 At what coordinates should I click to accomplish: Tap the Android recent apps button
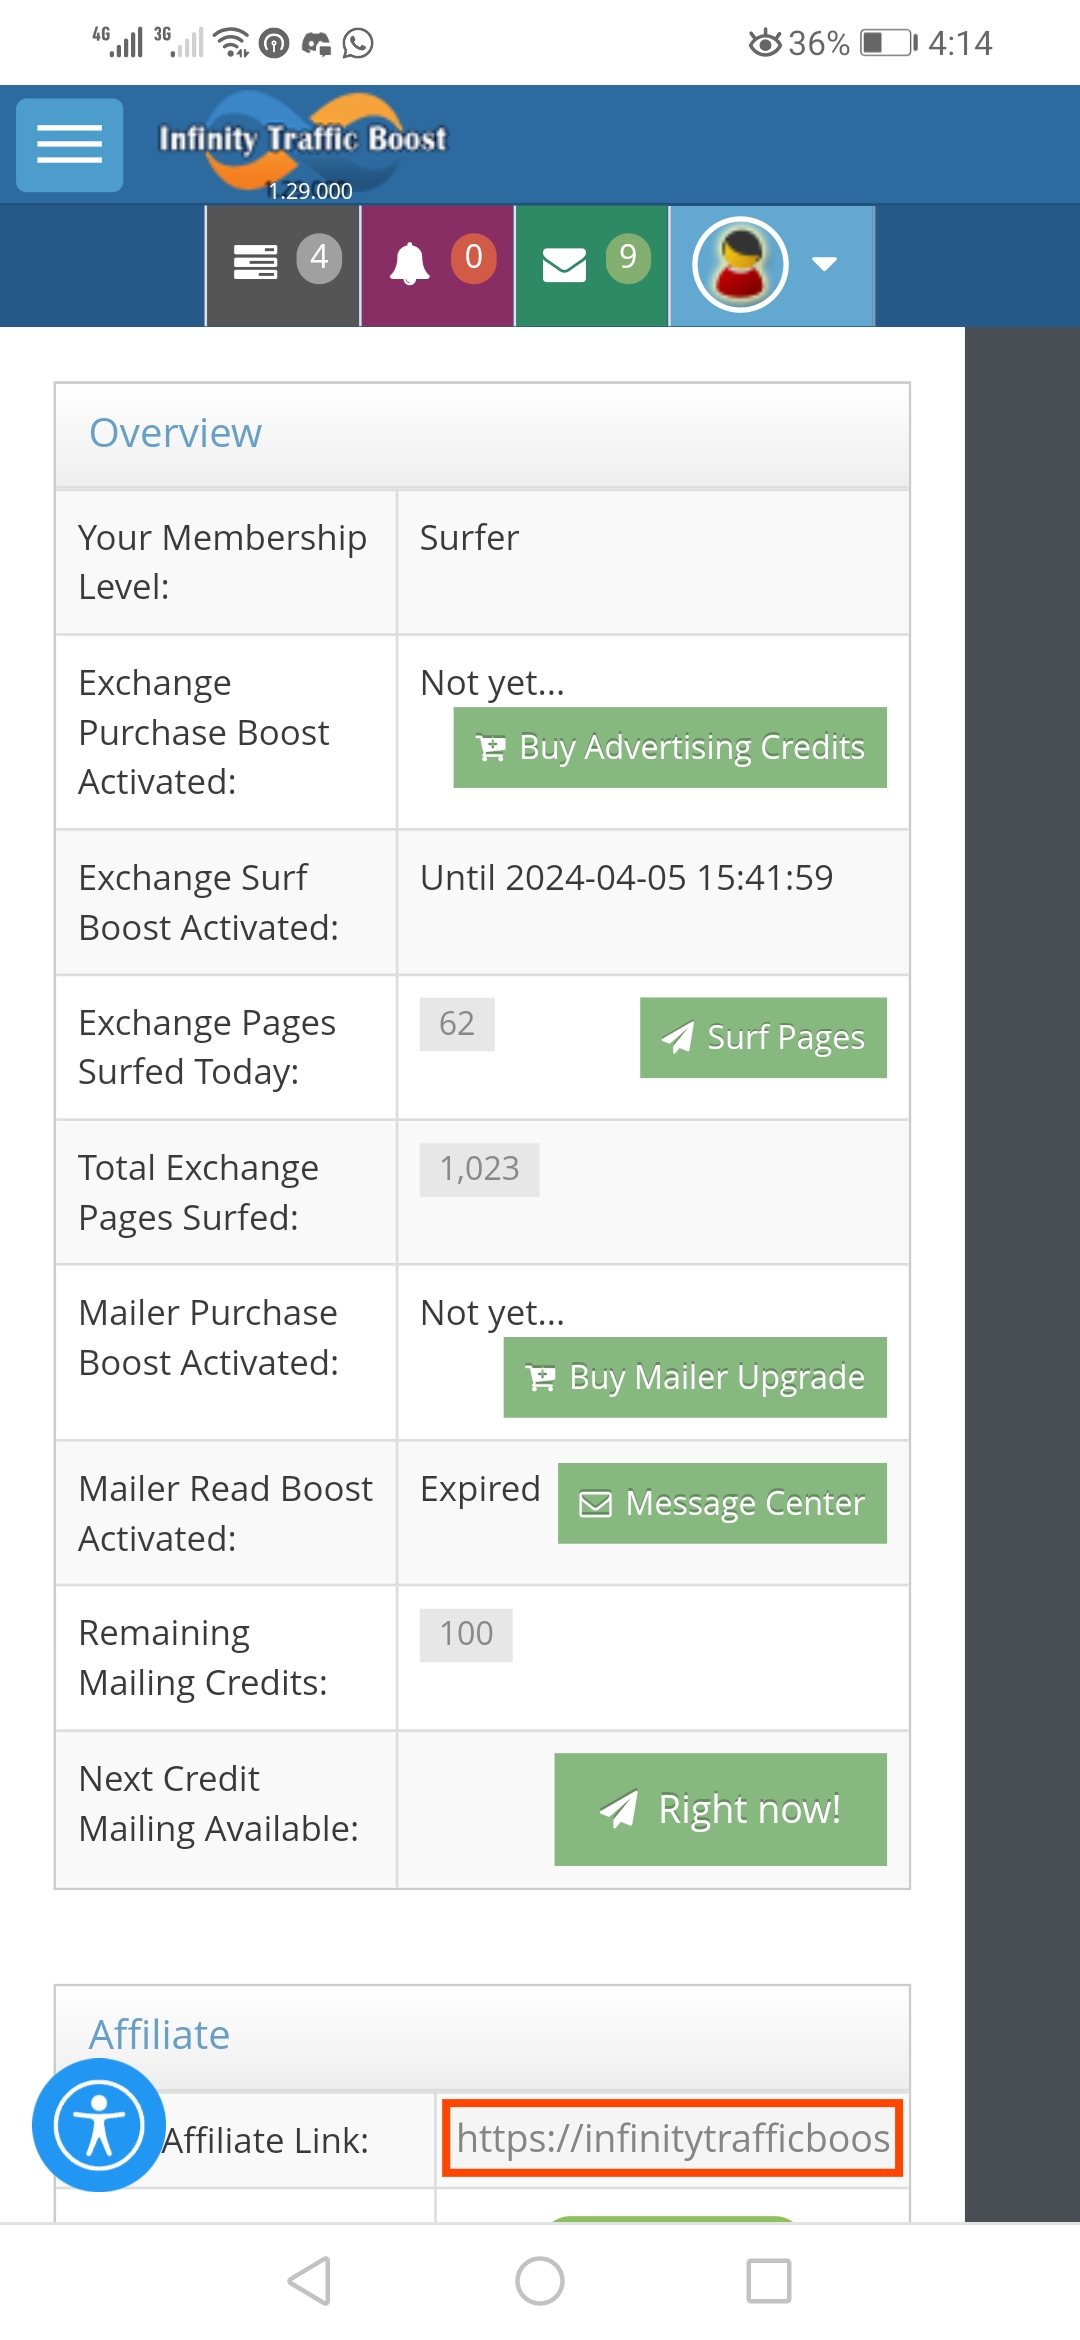(769, 2281)
